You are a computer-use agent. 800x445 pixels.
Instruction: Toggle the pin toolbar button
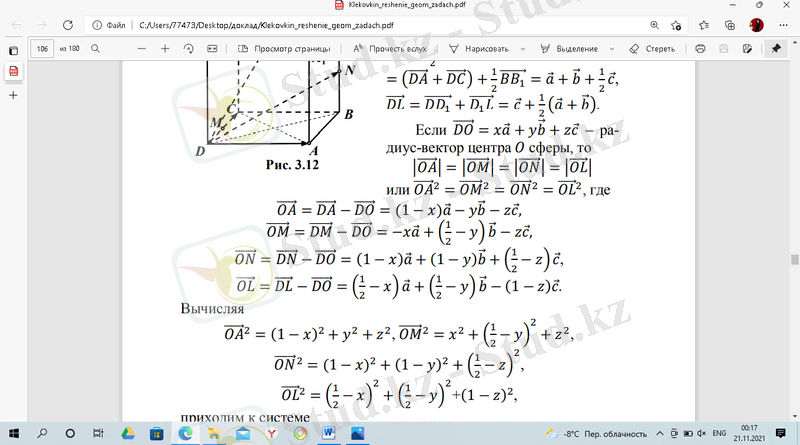coord(776,48)
